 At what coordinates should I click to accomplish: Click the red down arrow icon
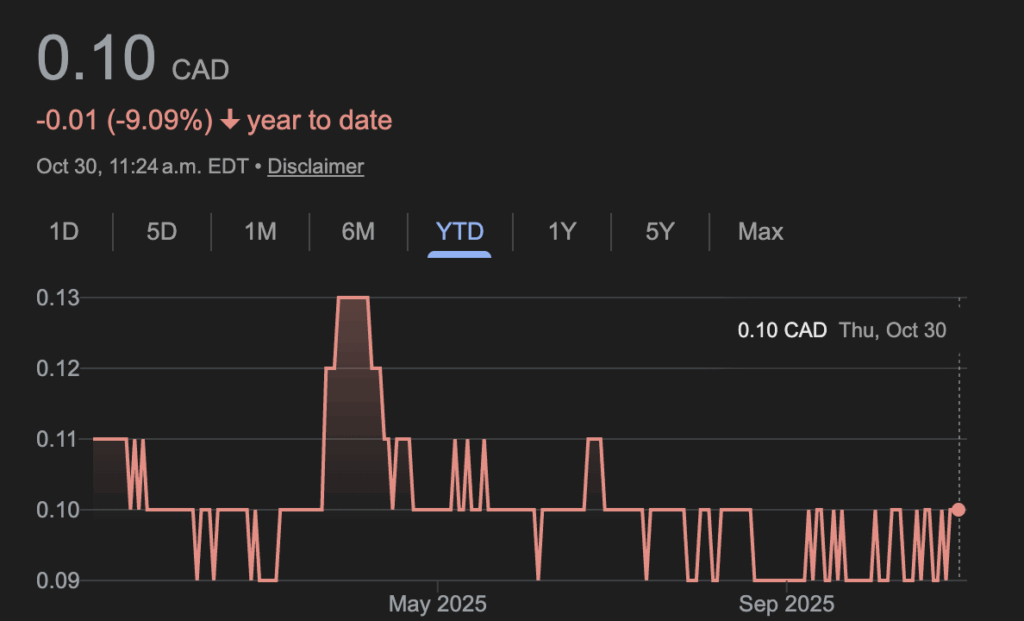coord(230,121)
